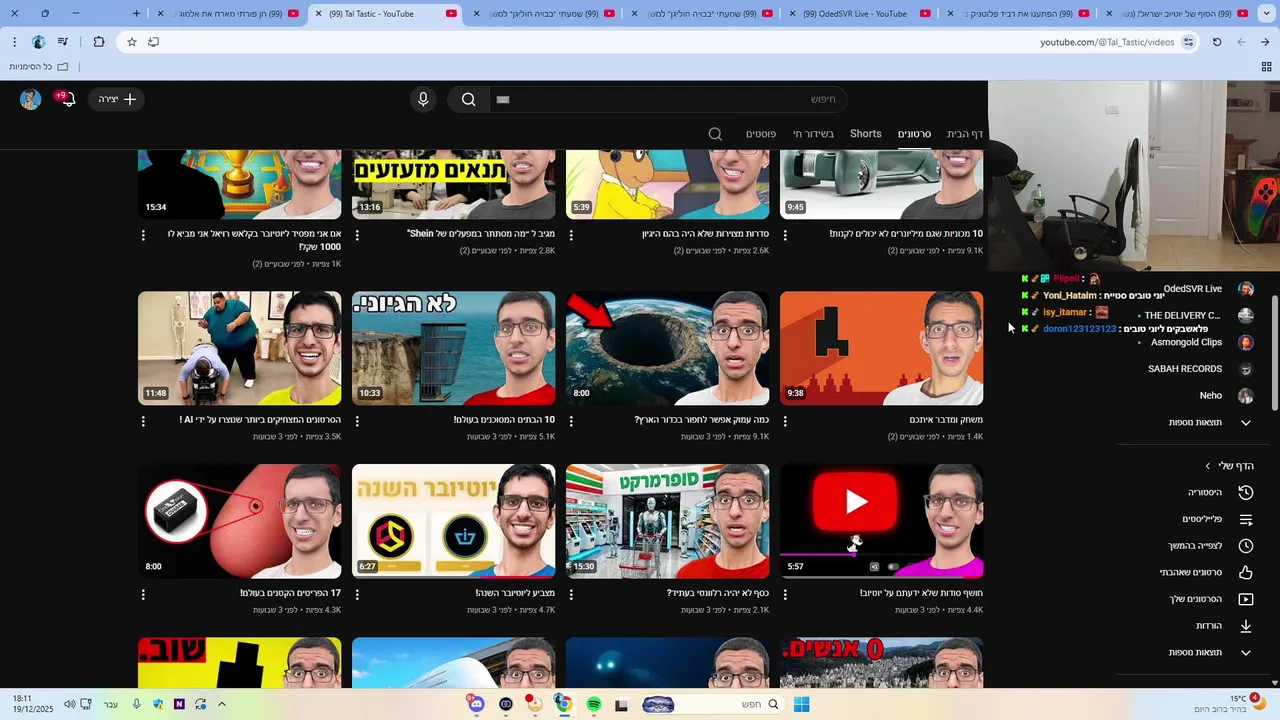Image resolution: width=1280 pixels, height=720 pixels.
Task: Open video titled מצביע ליוטיובר השנה!
Action: point(515,593)
